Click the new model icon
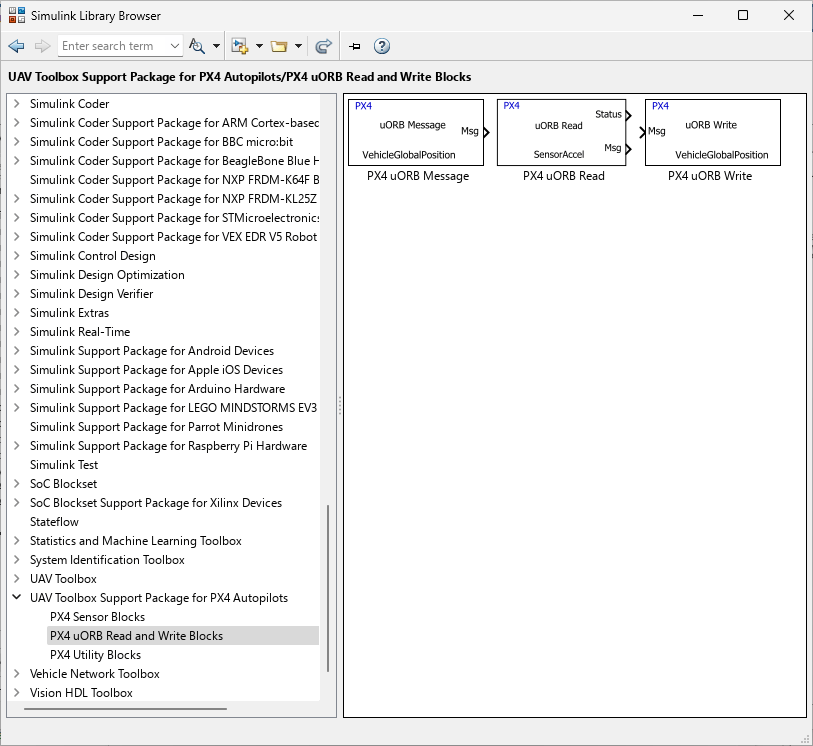 240,46
